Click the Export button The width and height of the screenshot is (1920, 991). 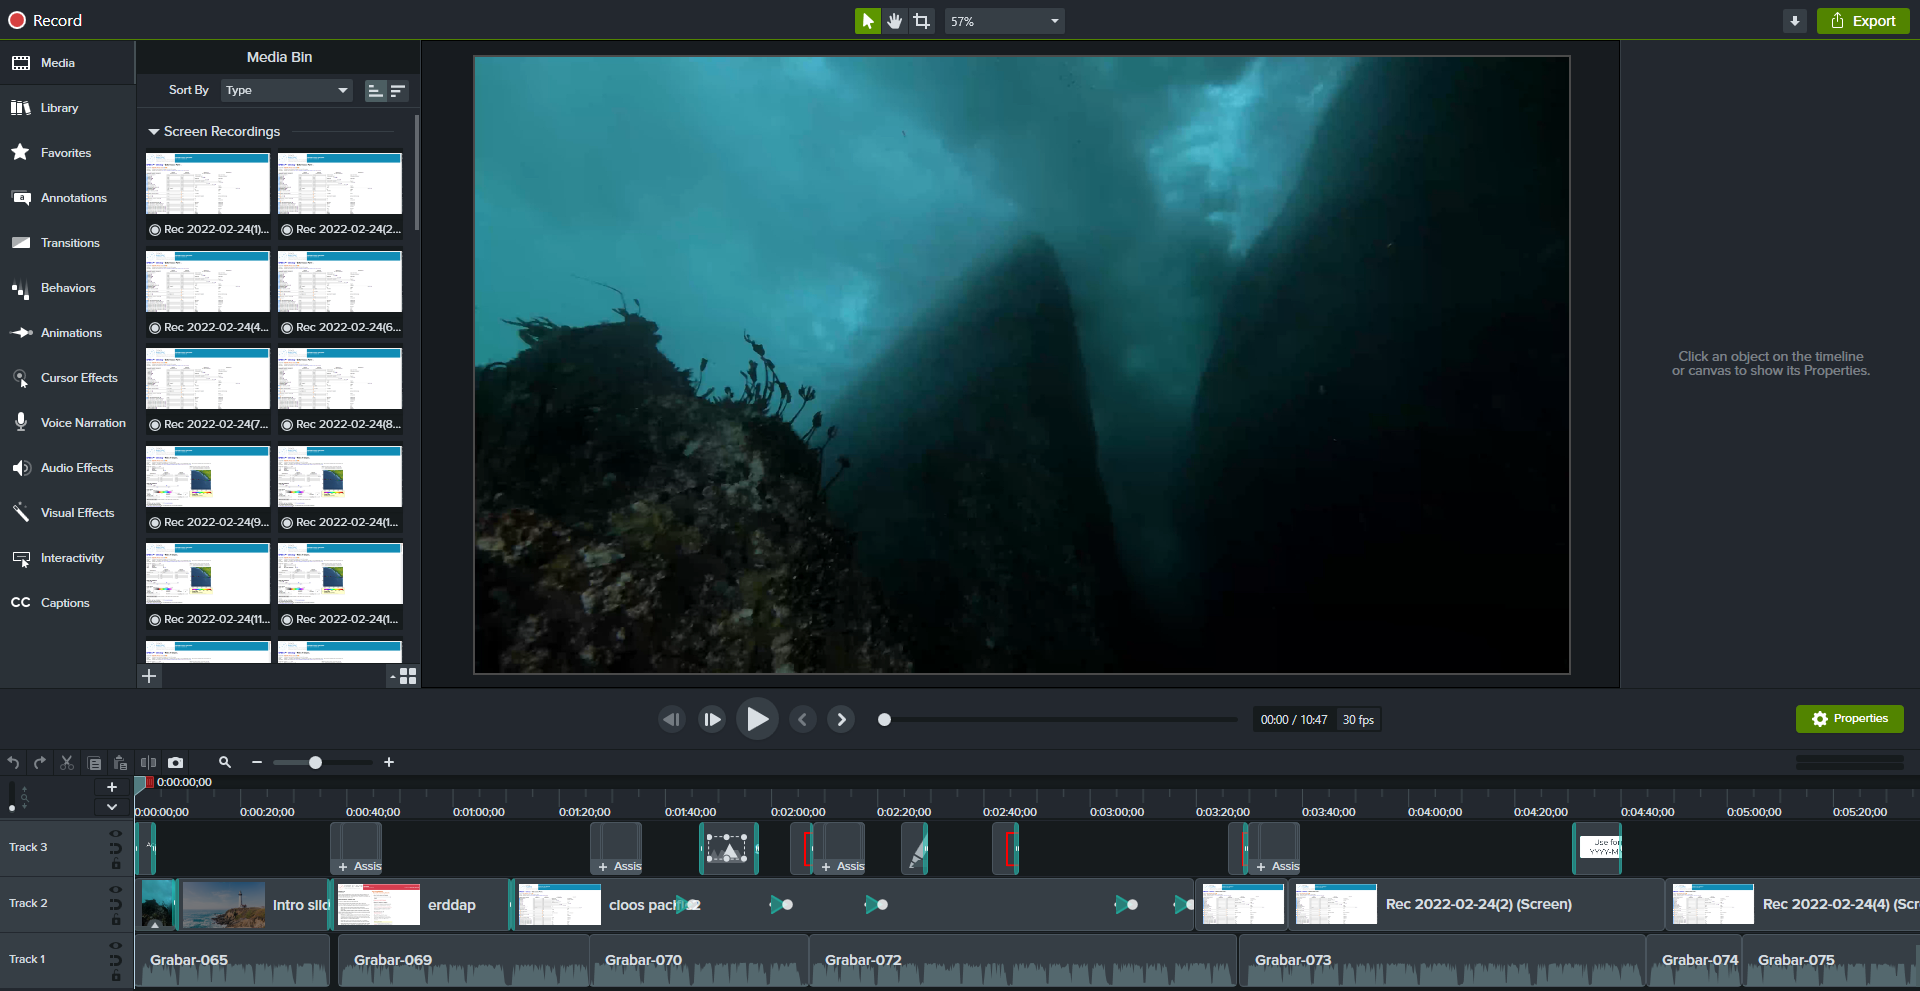(x=1862, y=21)
